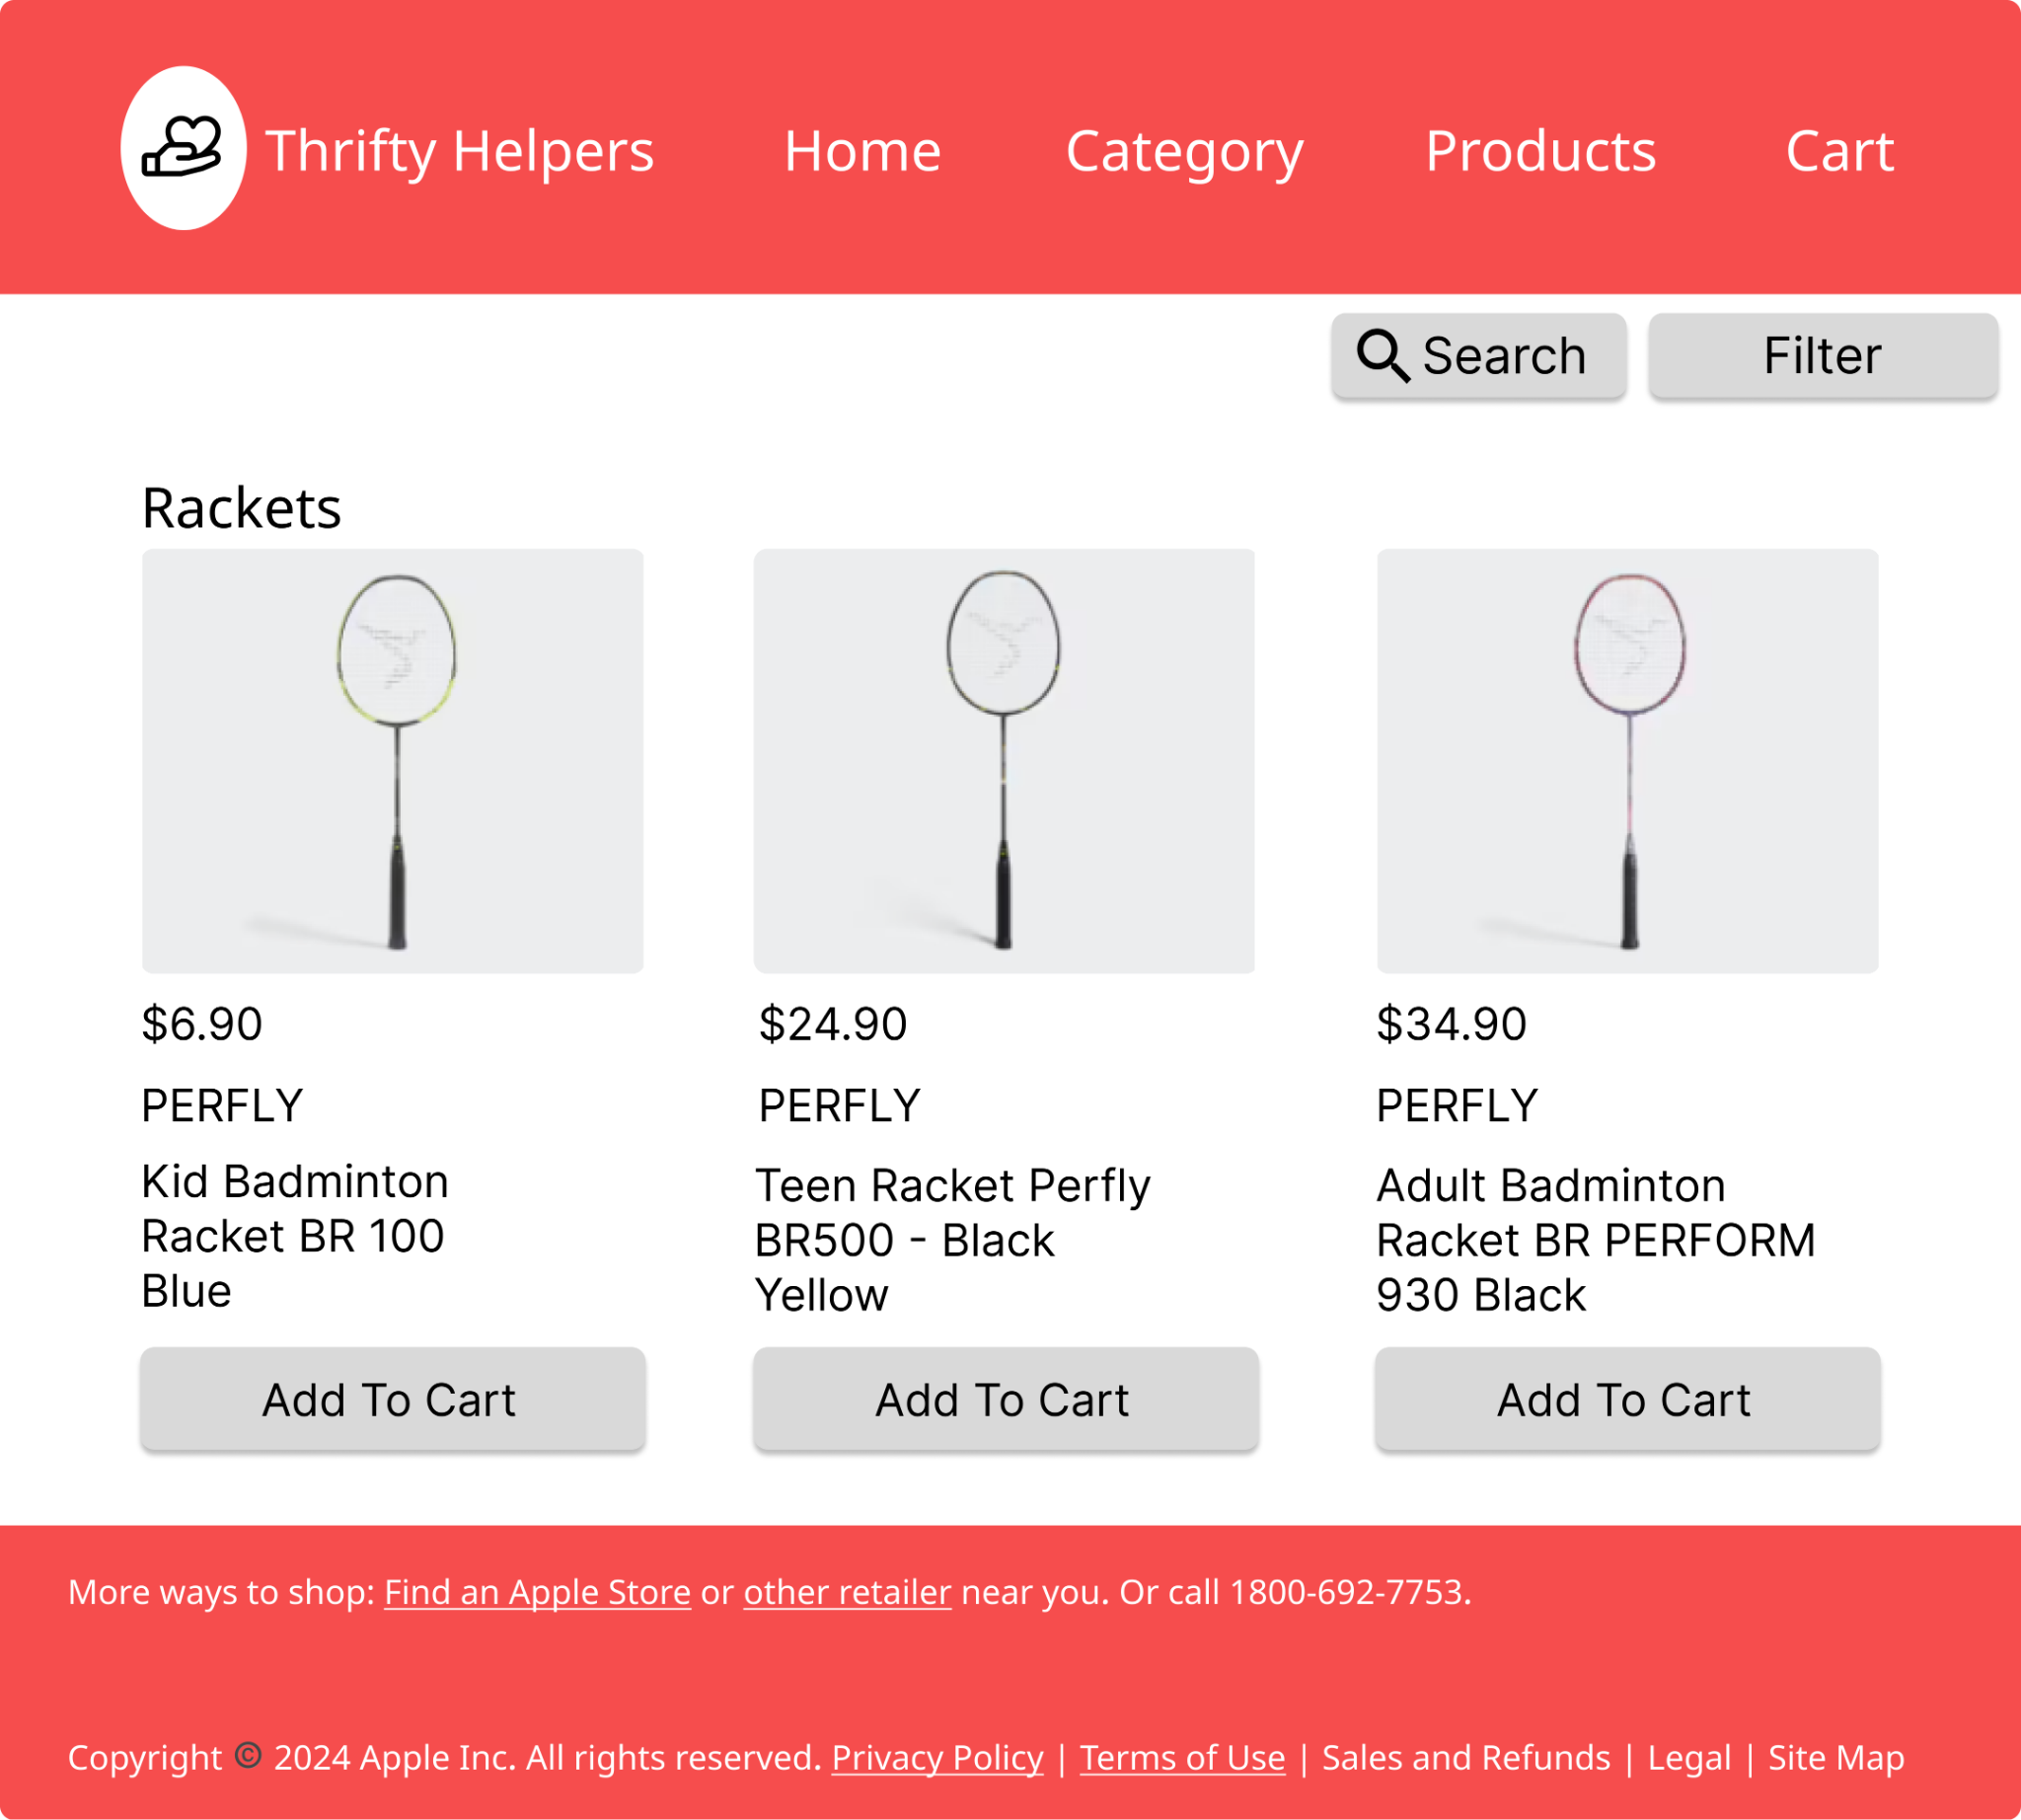Add Teen Racket Perfly BR500 to cart

coord(1005,1399)
